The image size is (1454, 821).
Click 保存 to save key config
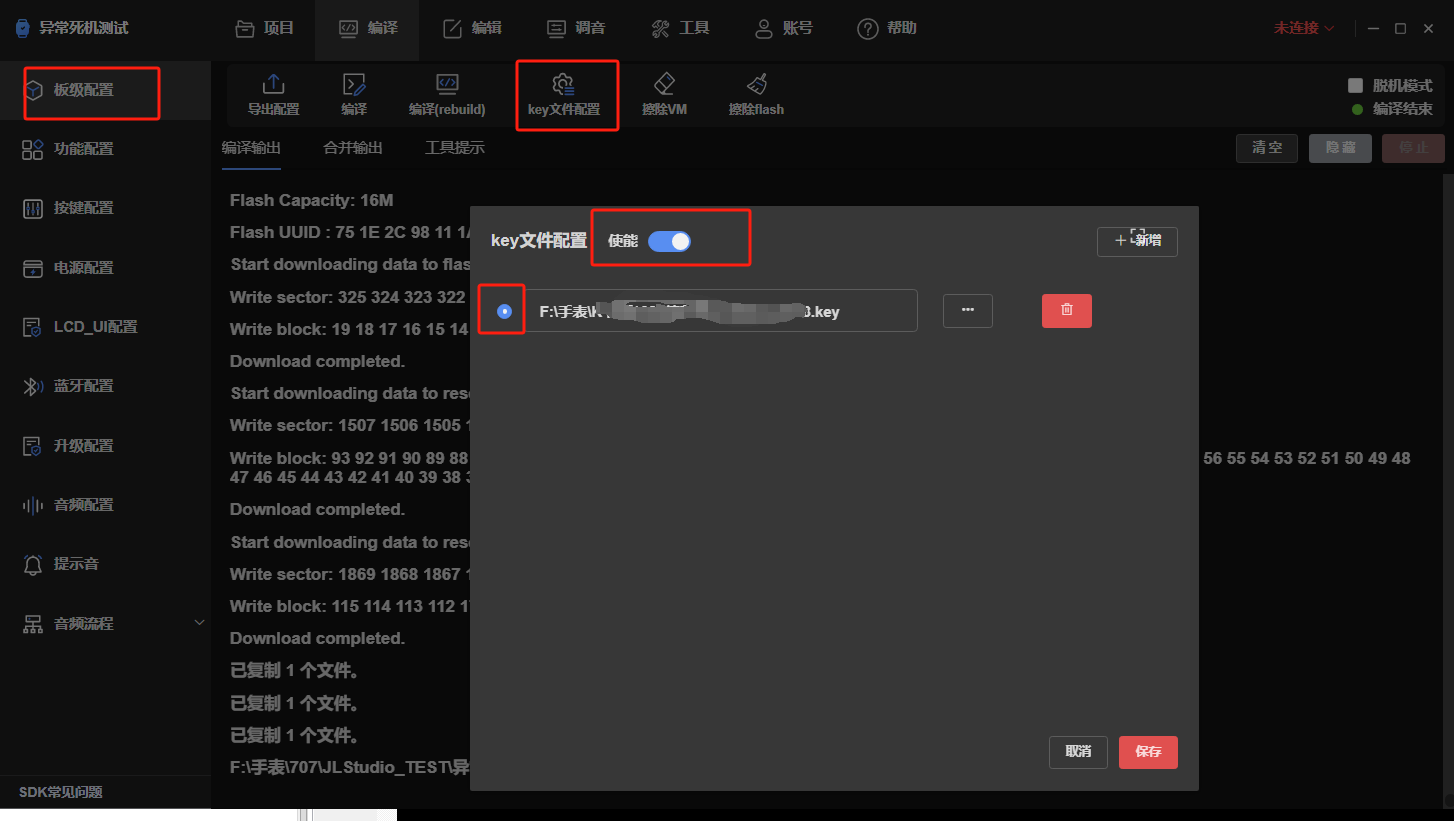(1148, 752)
